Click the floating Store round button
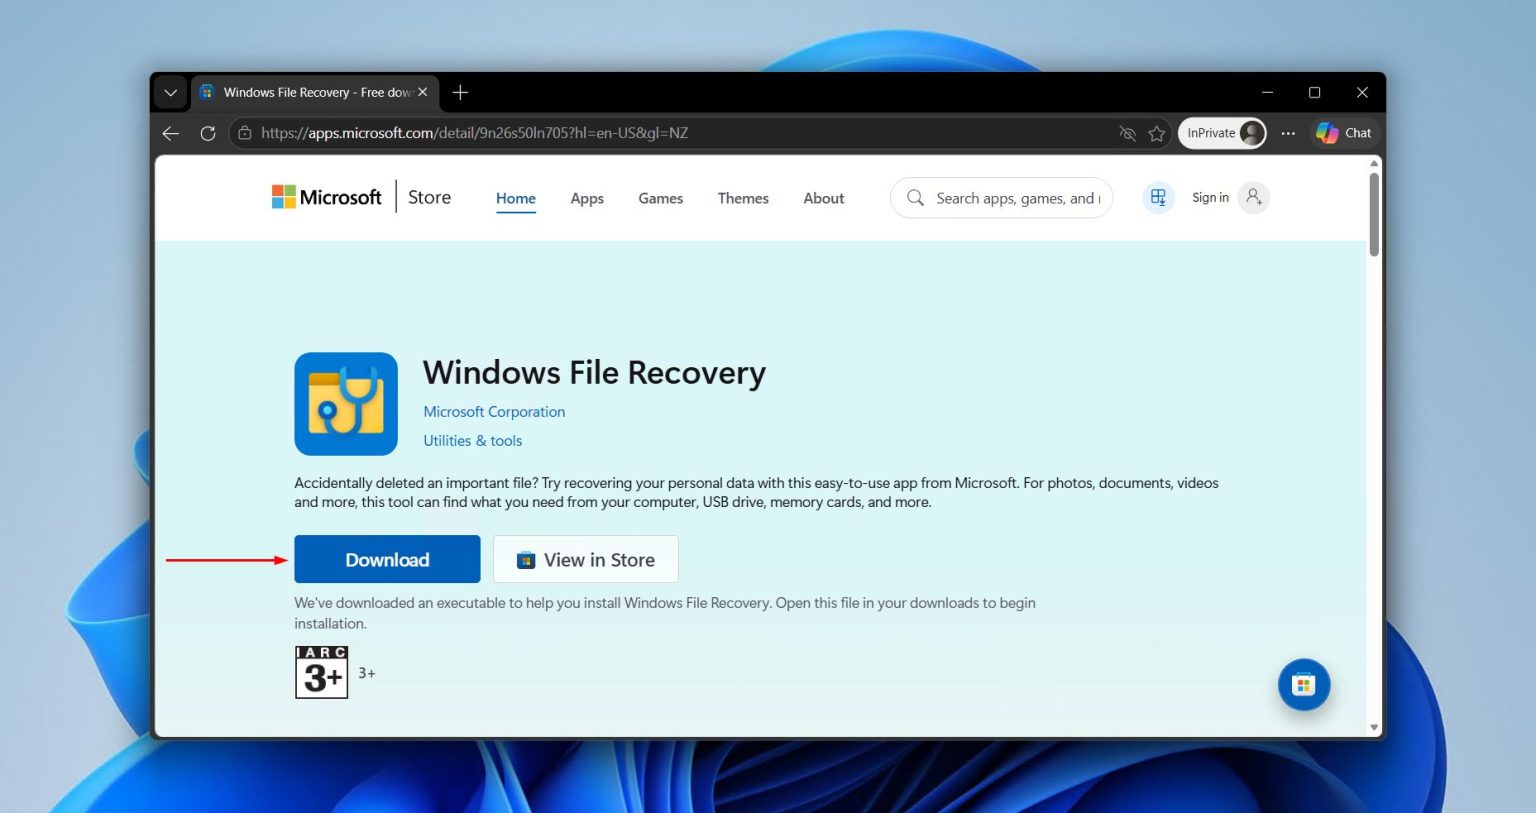 point(1303,685)
